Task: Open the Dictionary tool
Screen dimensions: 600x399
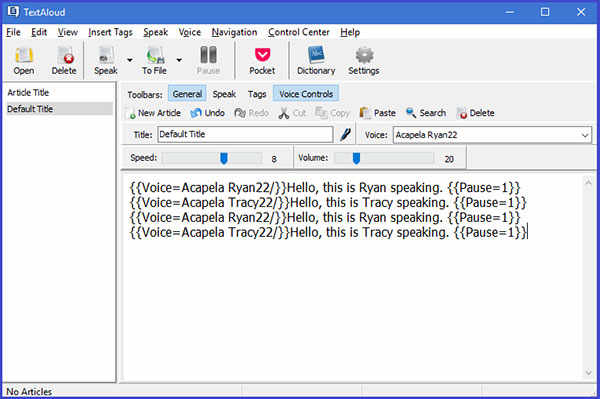Action: [x=316, y=55]
